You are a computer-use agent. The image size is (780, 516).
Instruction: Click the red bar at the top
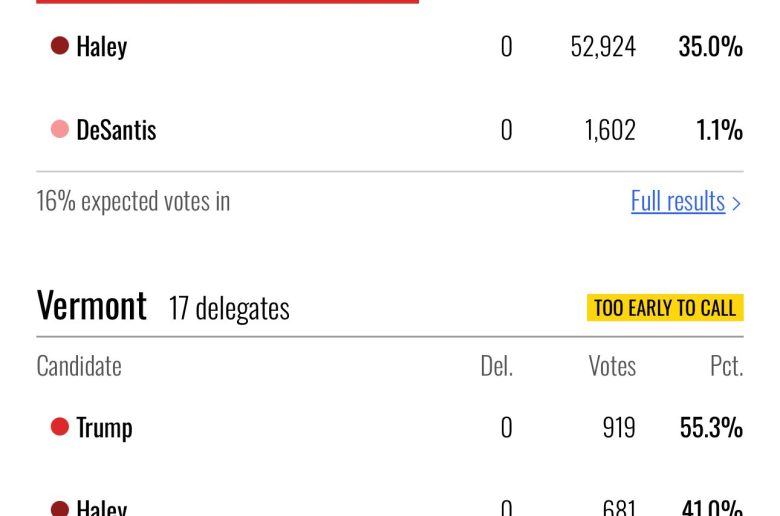[x=227, y=2]
